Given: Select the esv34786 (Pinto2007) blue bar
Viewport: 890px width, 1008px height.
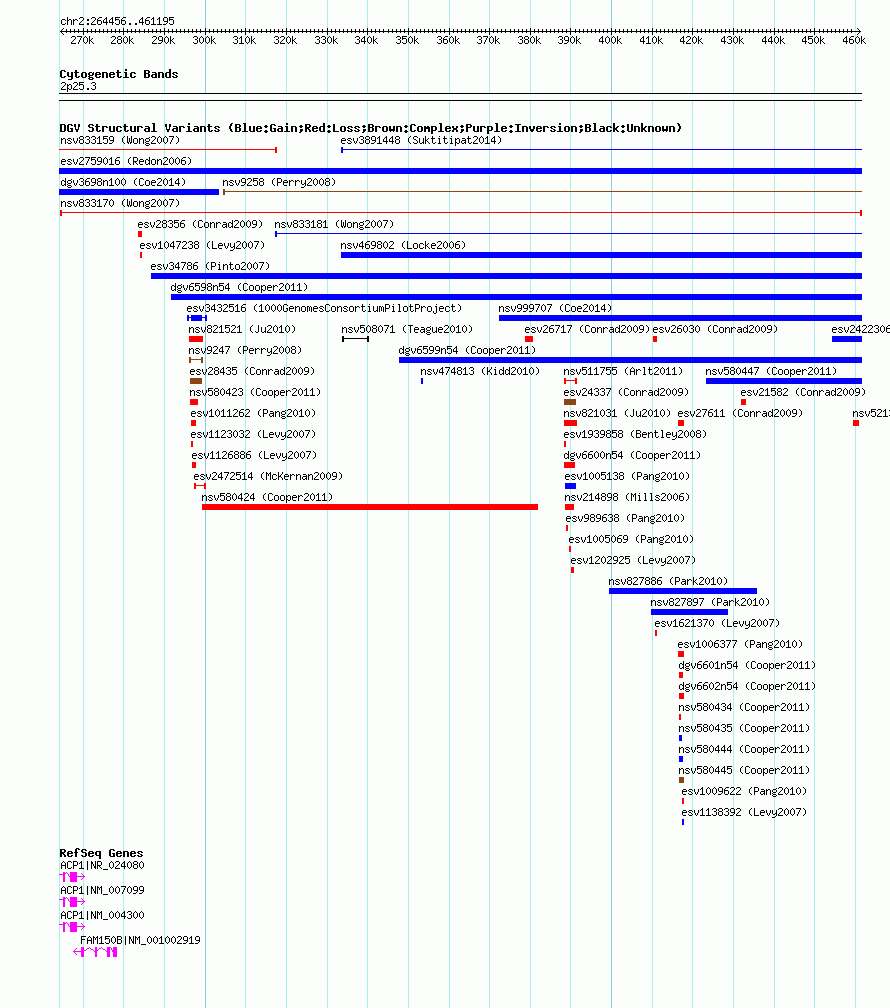Looking at the screenshot, I should (506, 276).
